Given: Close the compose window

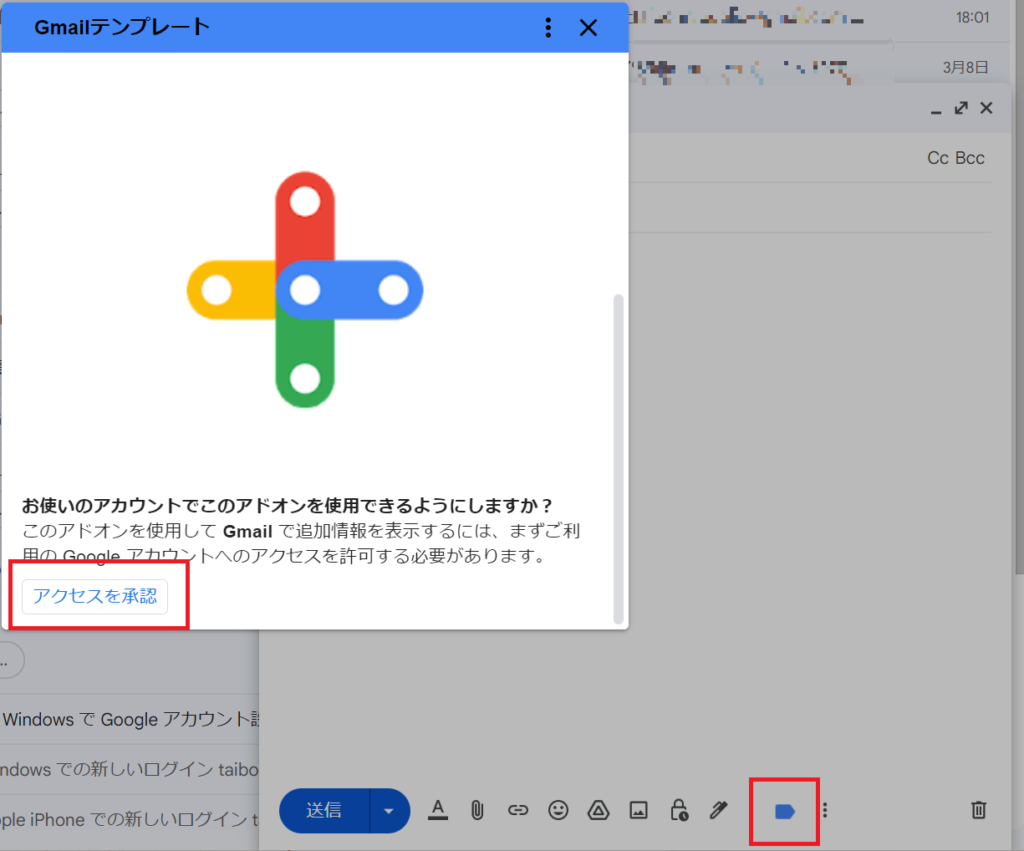Looking at the screenshot, I should tap(986, 108).
